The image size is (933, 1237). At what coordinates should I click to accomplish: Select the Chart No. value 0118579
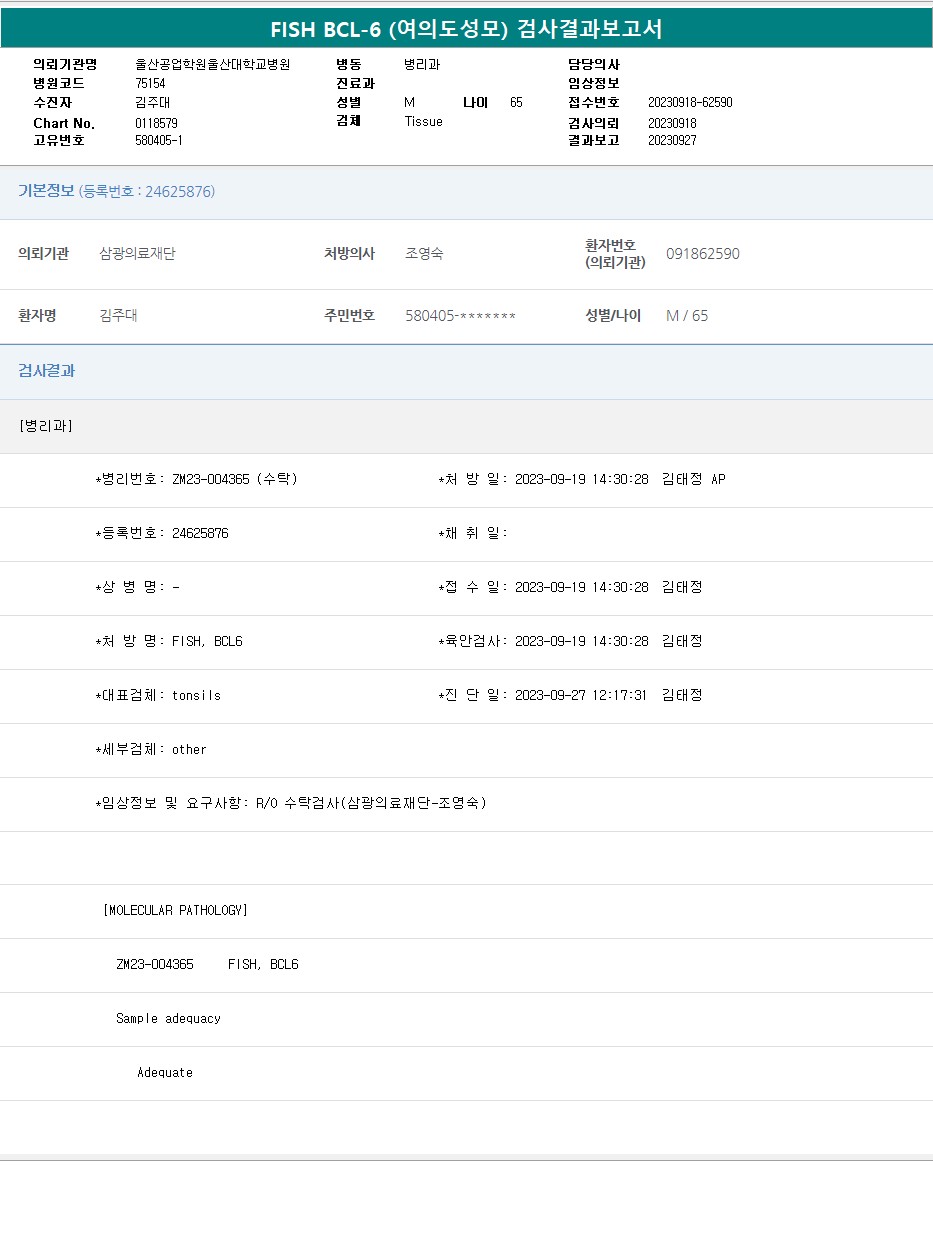click(156, 123)
